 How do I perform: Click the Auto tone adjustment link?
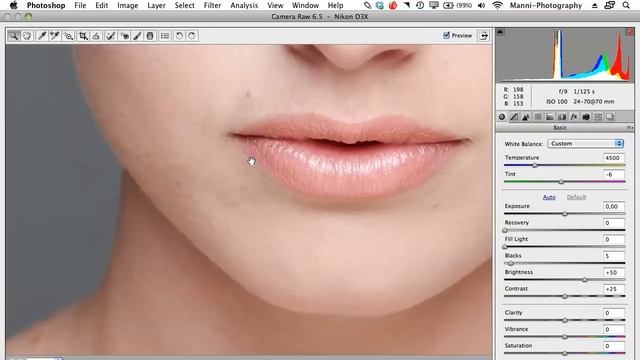click(x=549, y=197)
